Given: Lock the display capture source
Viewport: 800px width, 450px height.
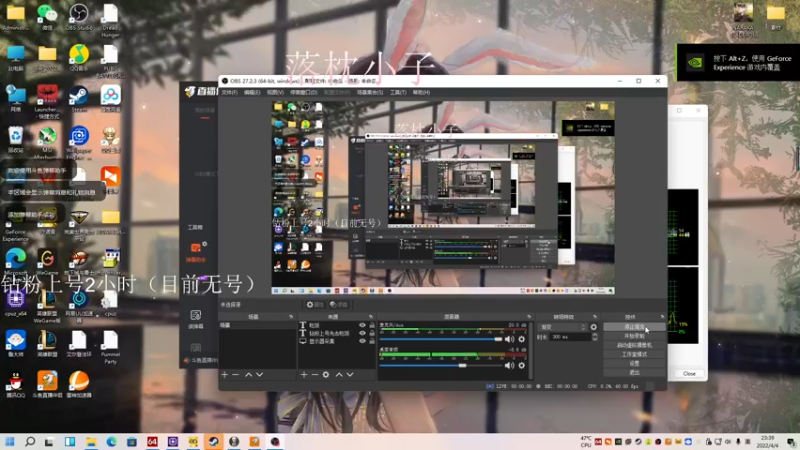Looking at the screenshot, I should (372, 341).
